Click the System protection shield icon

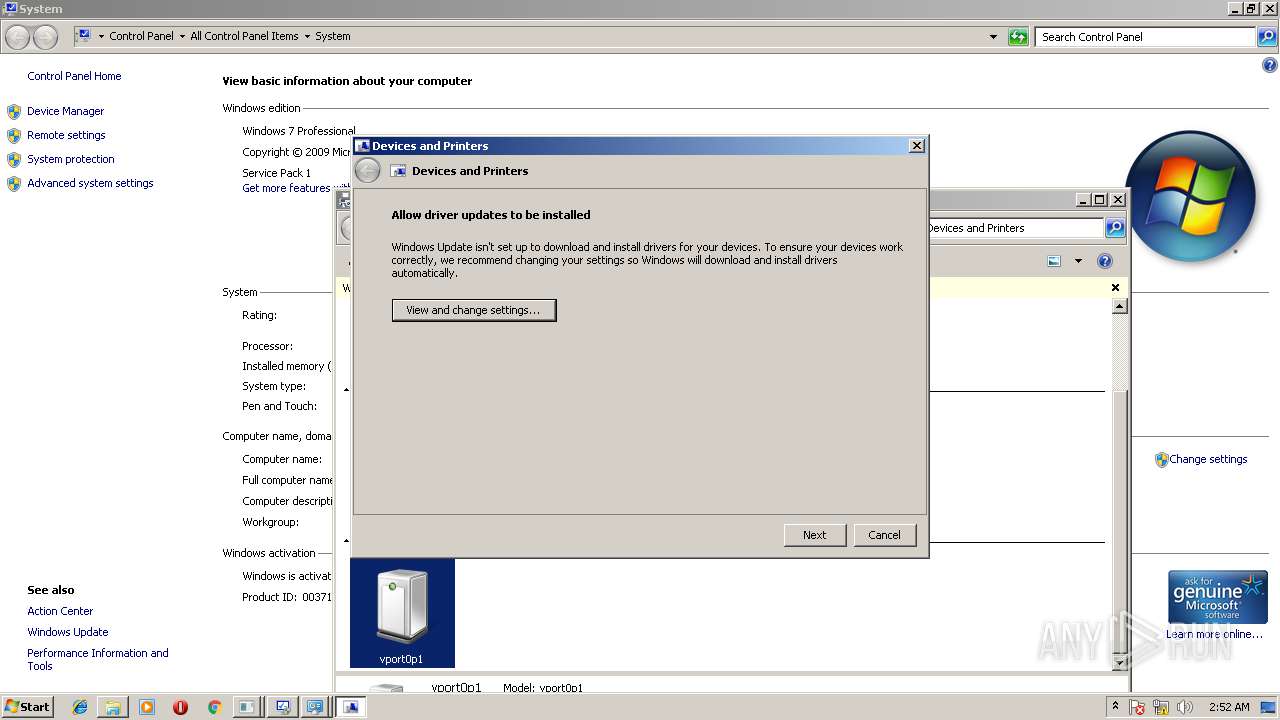click(x=14, y=159)
